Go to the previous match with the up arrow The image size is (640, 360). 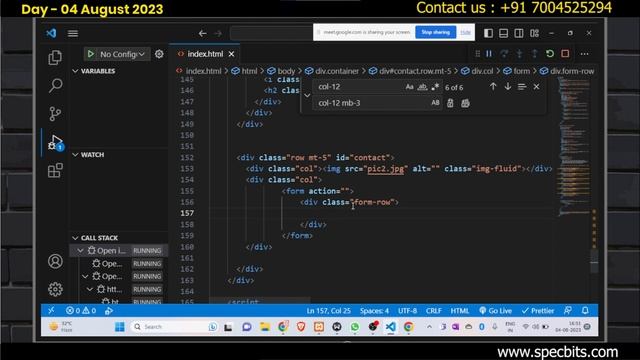(493, 87)
